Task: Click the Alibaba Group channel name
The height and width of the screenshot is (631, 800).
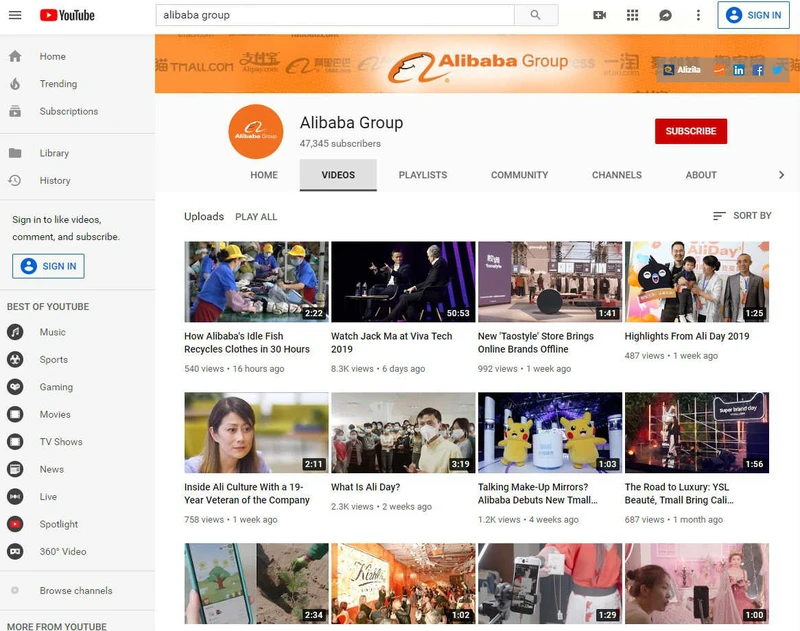Action: click(352, 123)
